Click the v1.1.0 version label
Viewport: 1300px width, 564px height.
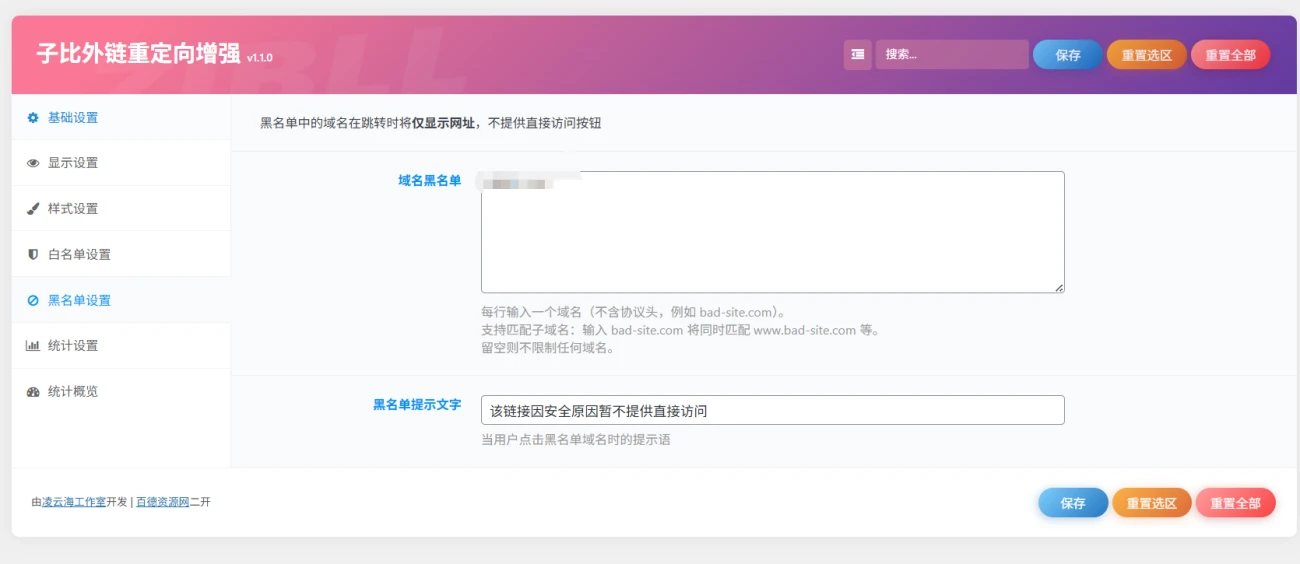point(259,58)
